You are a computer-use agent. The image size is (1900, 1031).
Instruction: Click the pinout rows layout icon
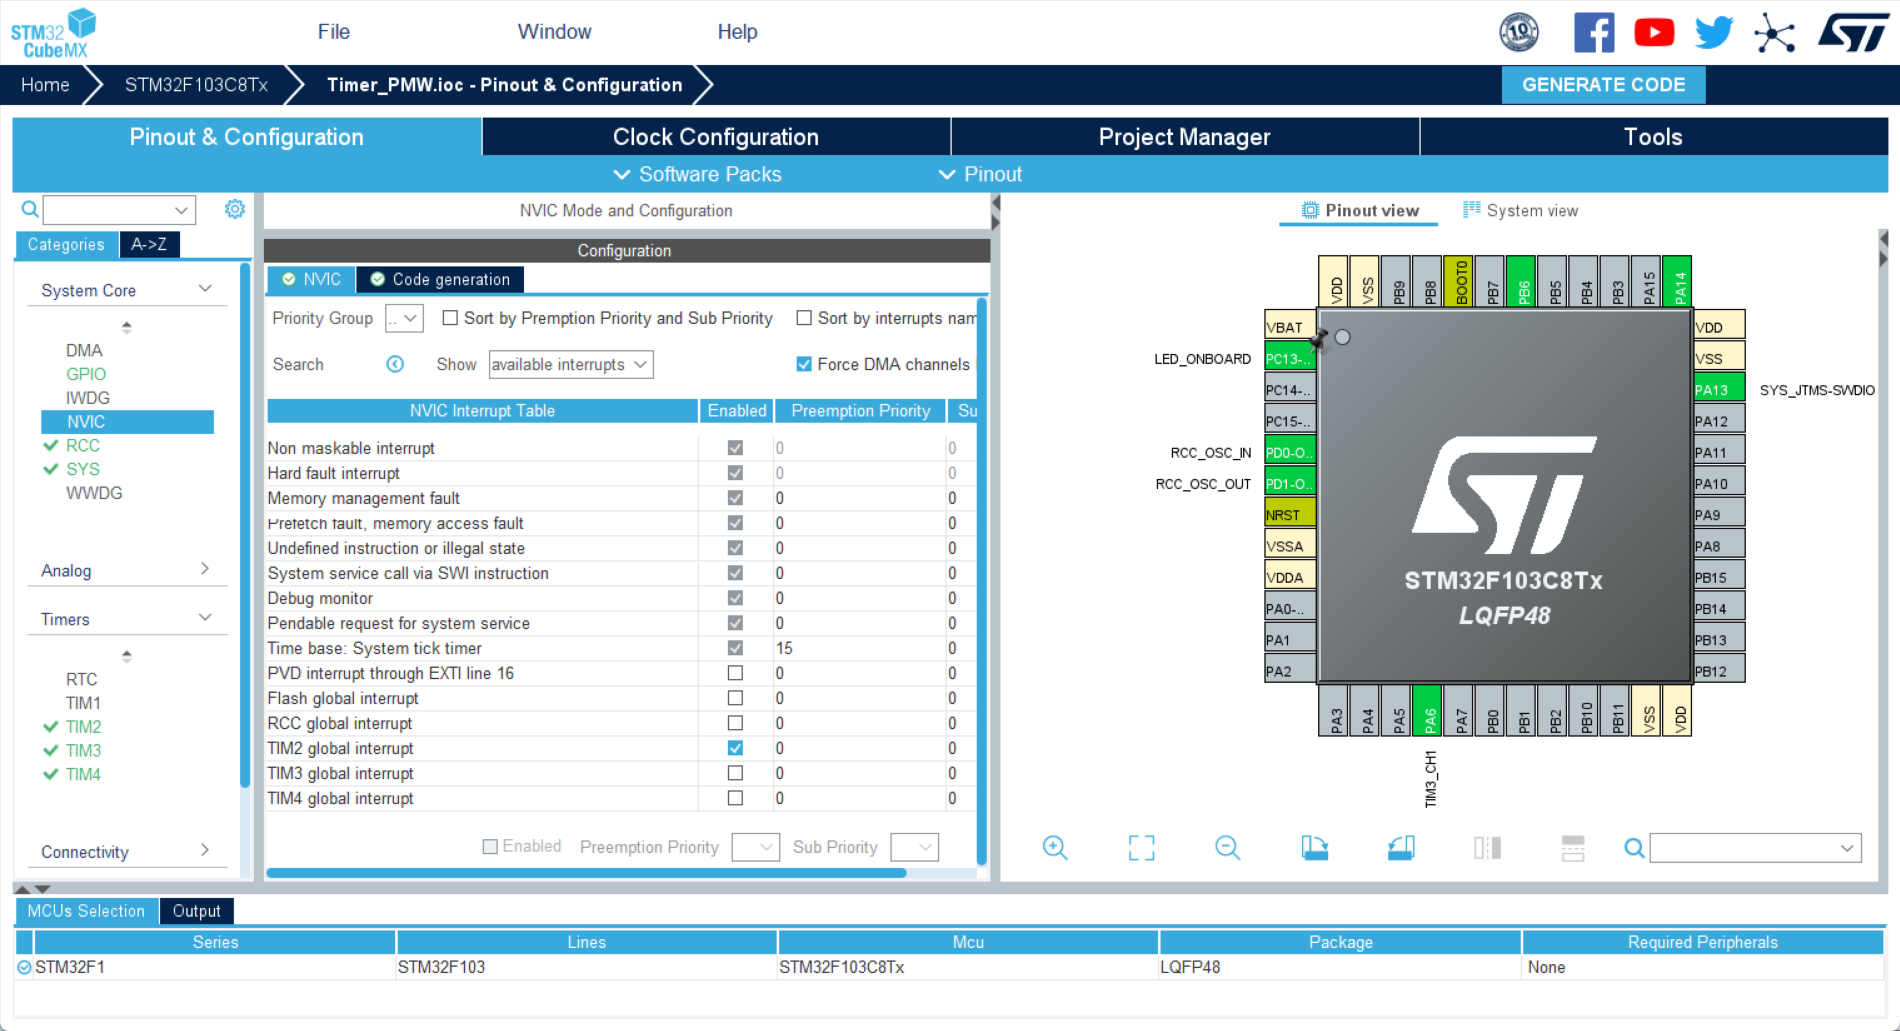click(x=1573, y=848)
